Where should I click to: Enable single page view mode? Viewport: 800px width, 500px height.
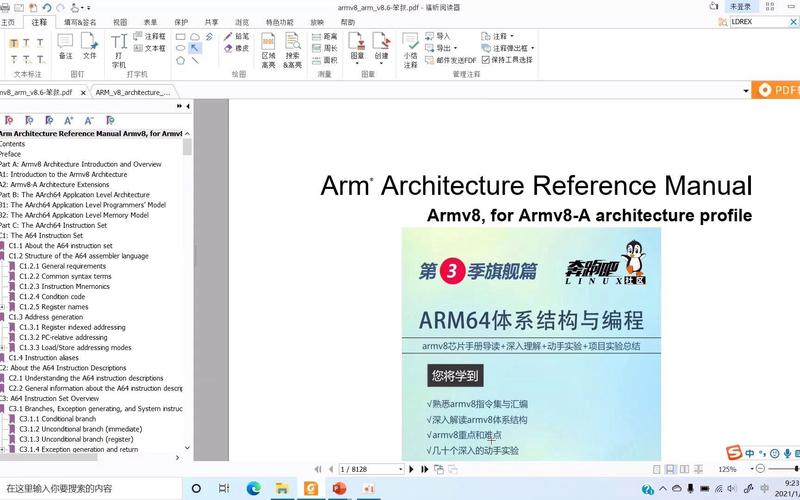pyautogui.click(x=657, y=469)
